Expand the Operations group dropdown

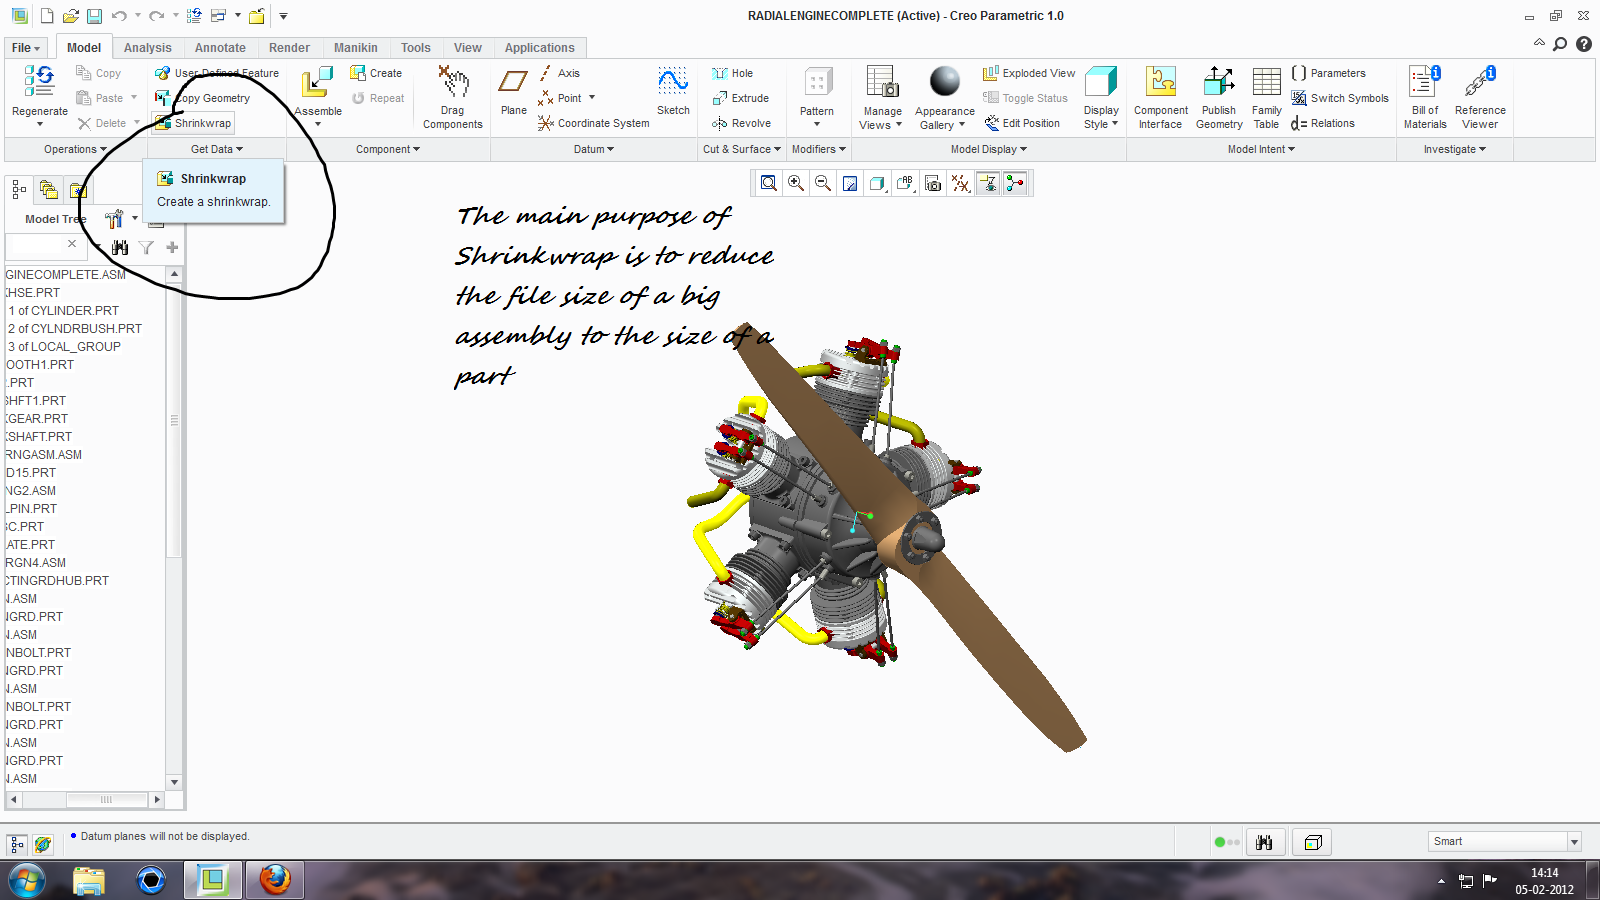tap(75, 149)
